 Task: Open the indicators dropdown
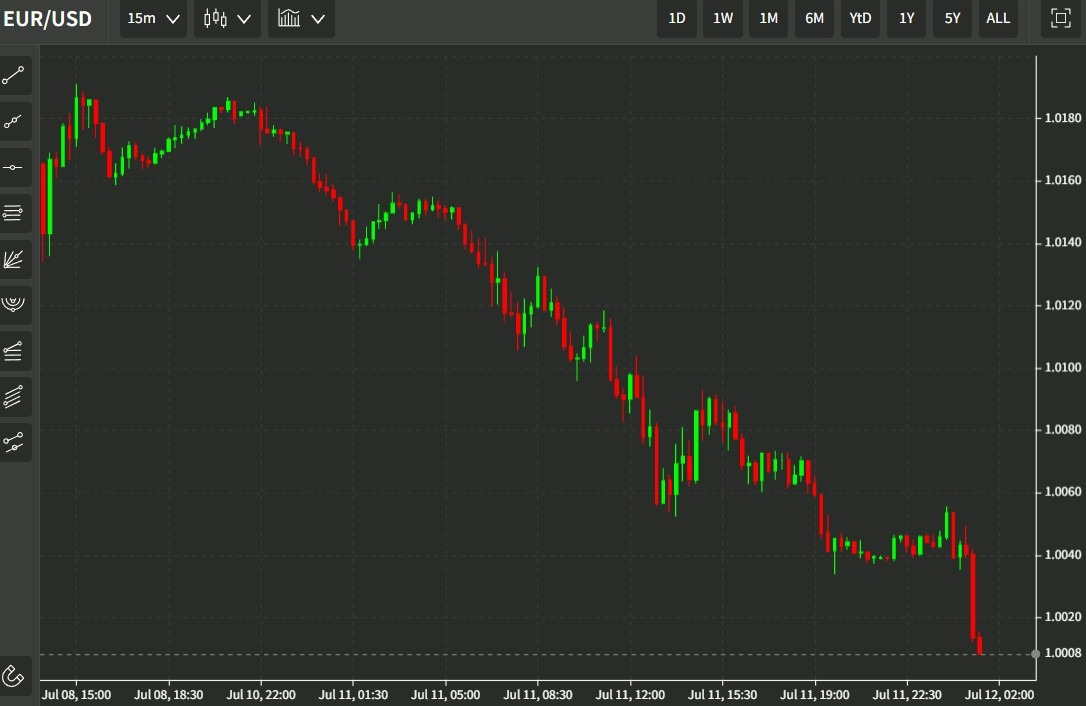301,18
